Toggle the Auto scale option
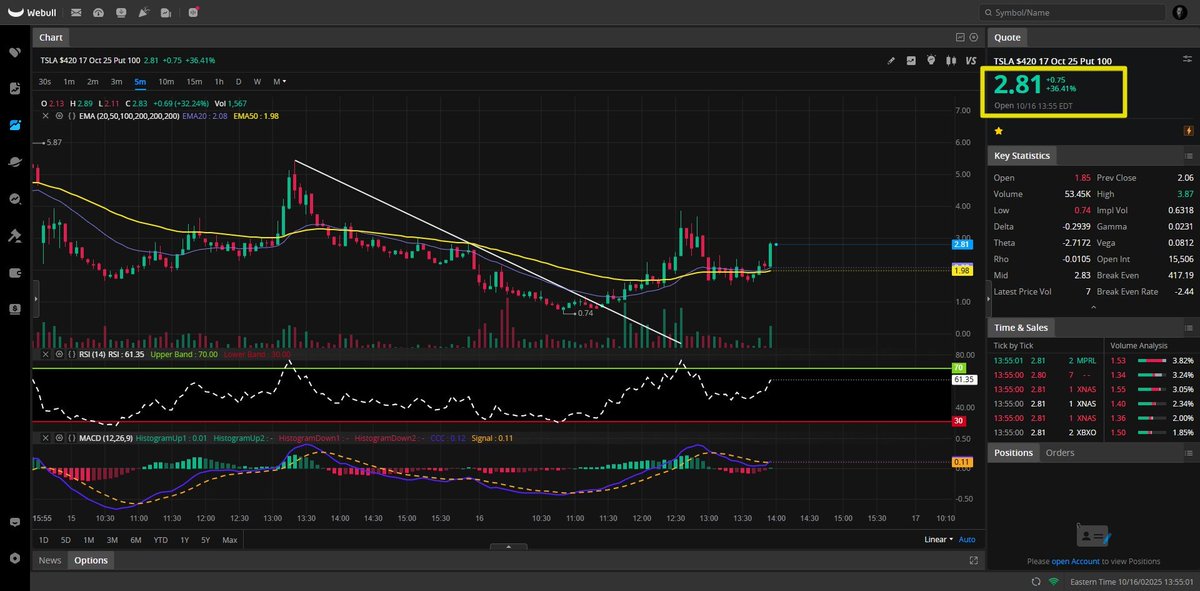This screenshot has height=591, width=1200. 967,540
